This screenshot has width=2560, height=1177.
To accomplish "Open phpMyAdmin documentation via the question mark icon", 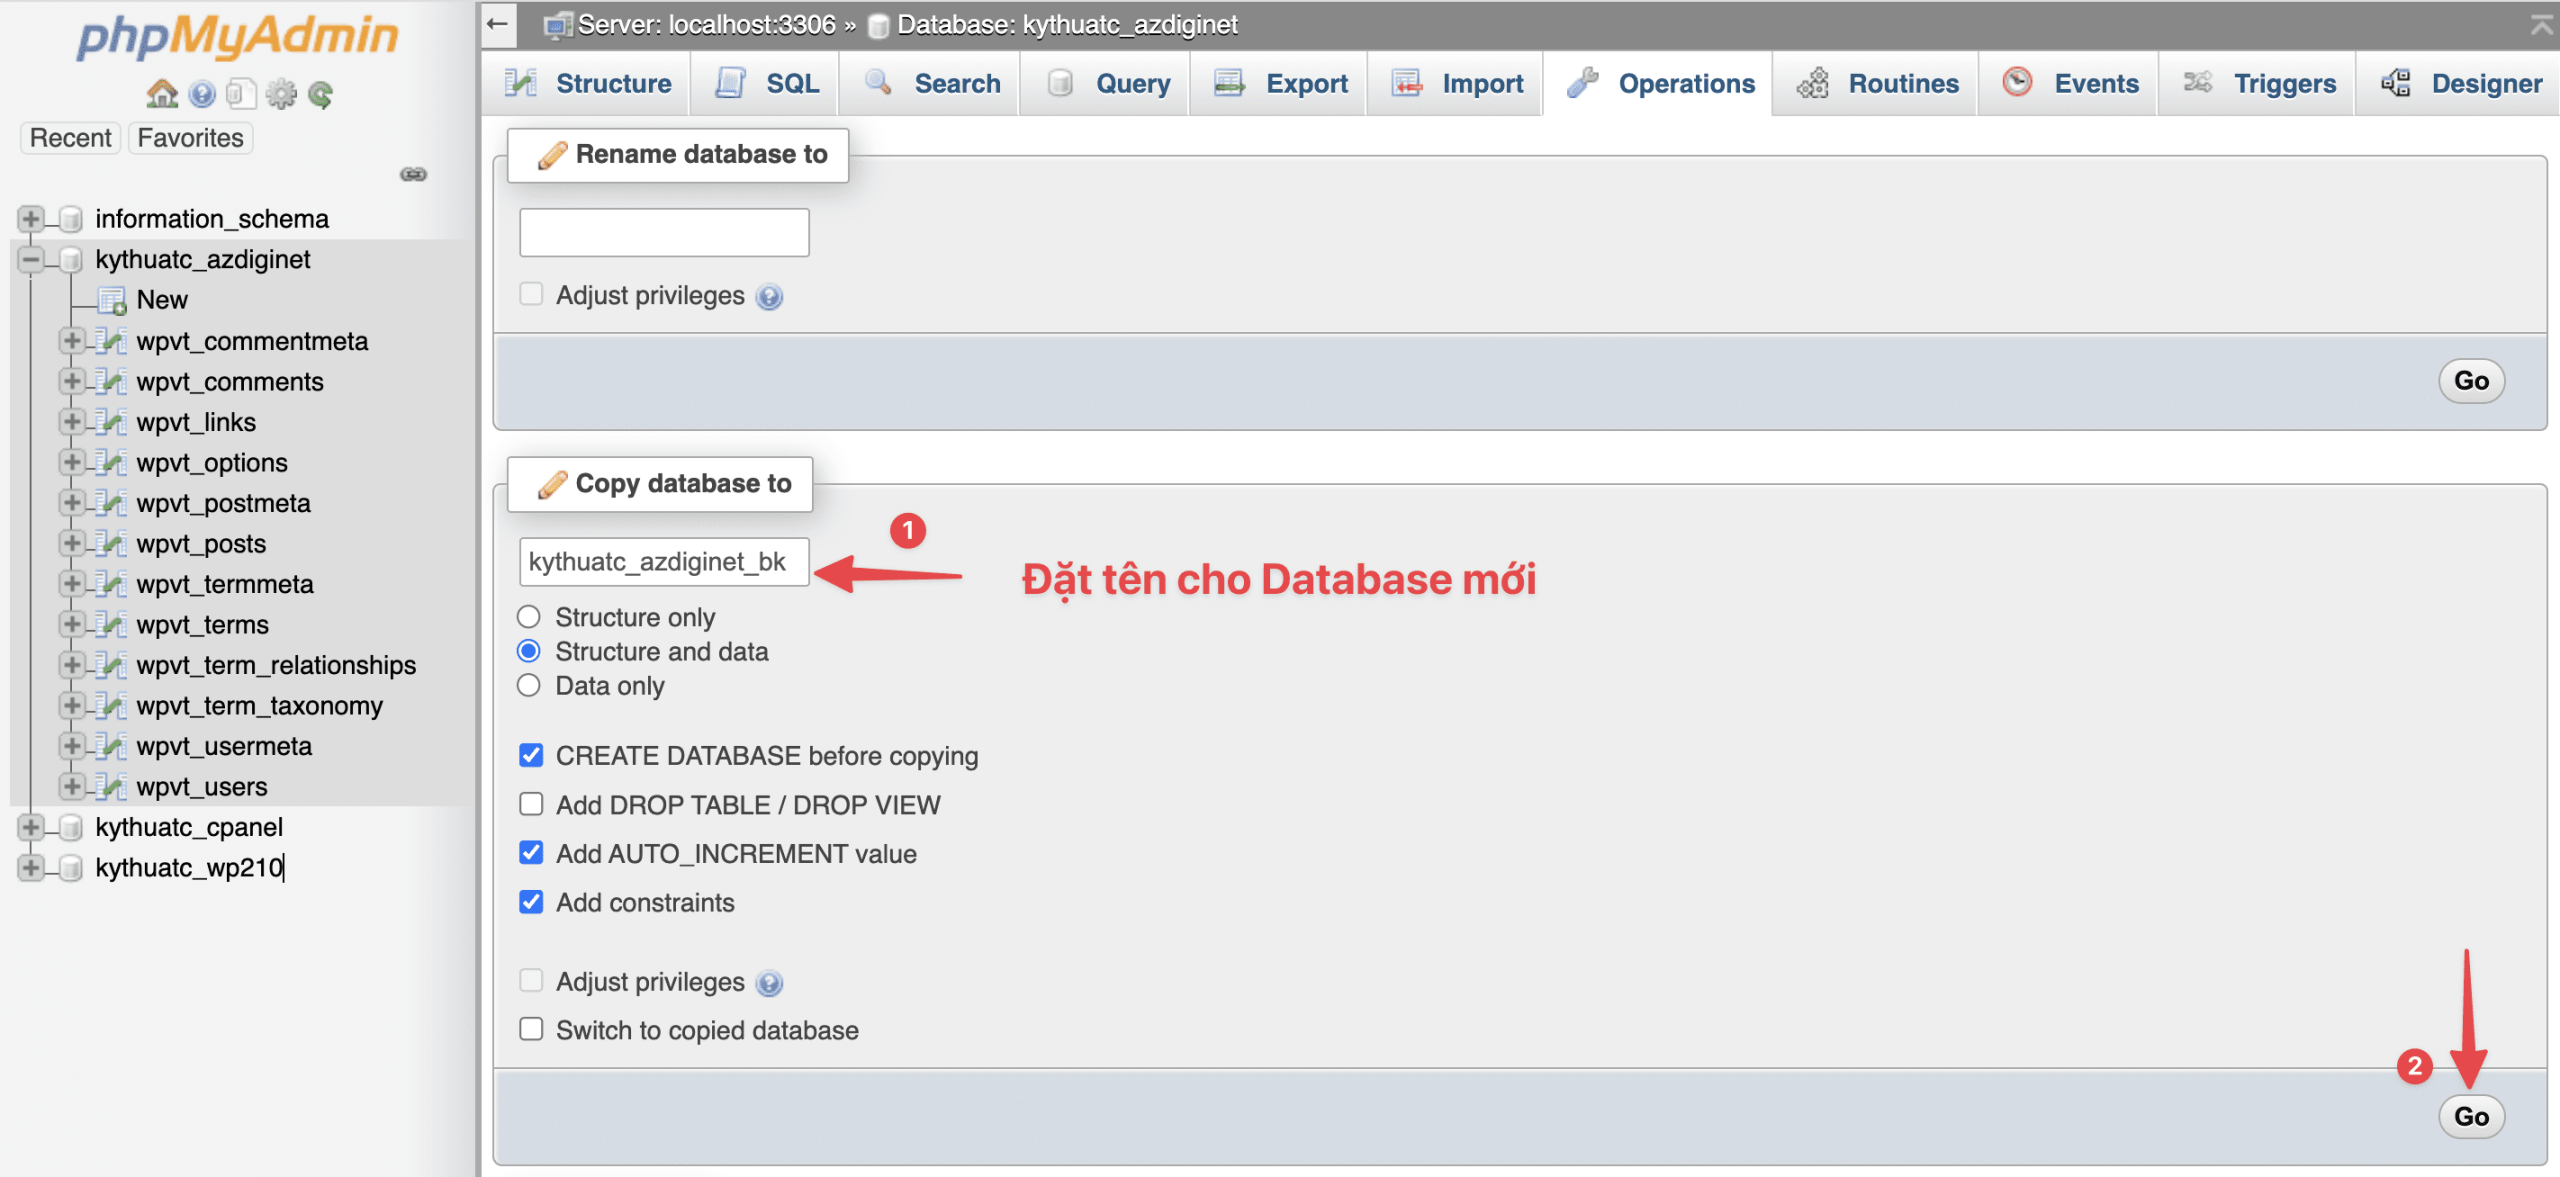I will point(202,93).
